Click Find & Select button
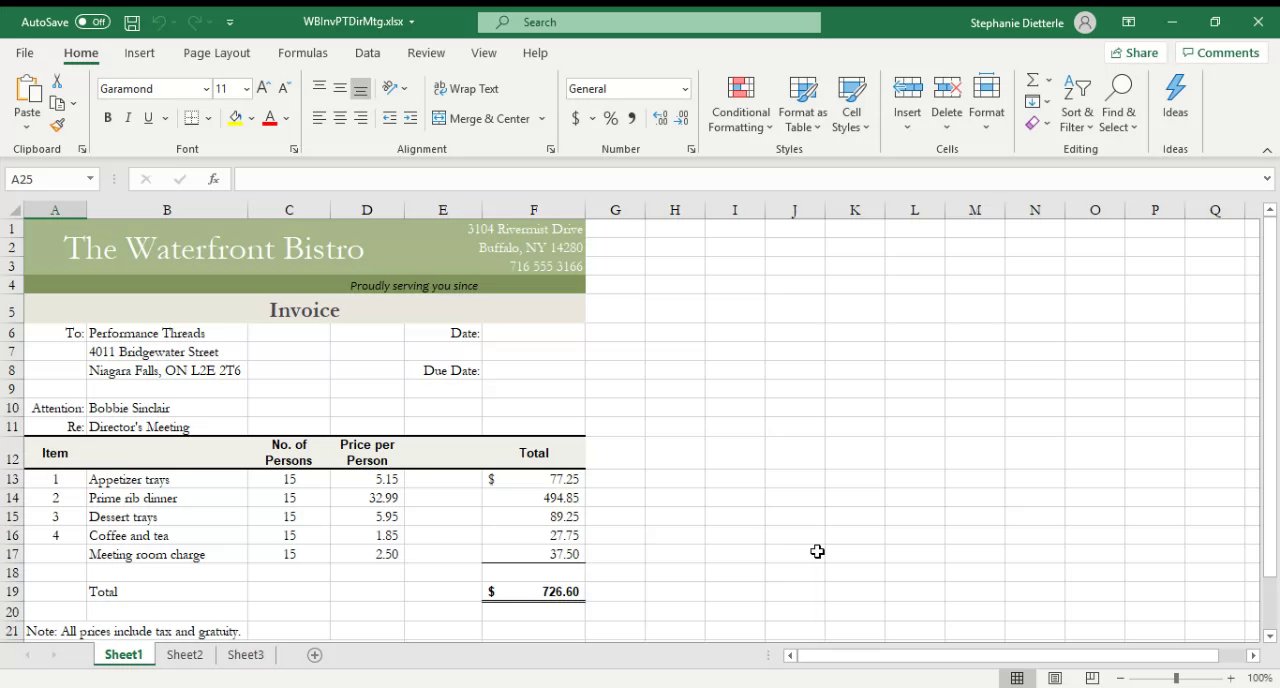 point(1118,105)
